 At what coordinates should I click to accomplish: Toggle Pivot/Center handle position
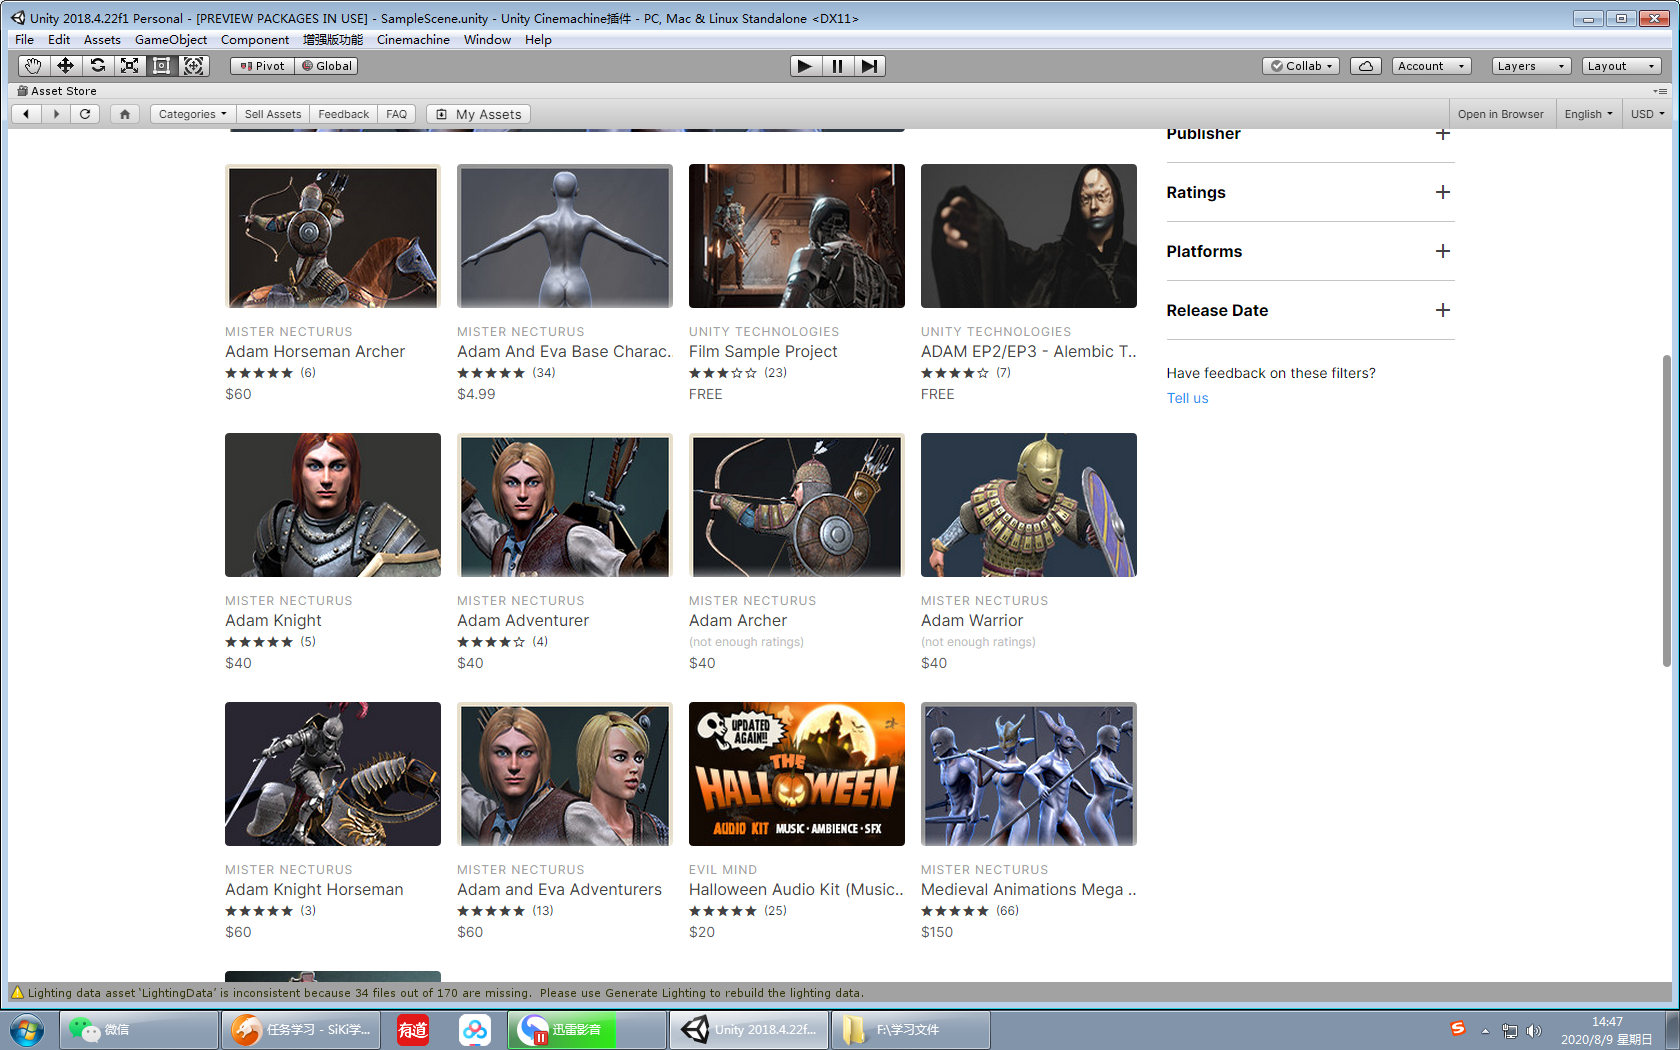coord(262,66)
